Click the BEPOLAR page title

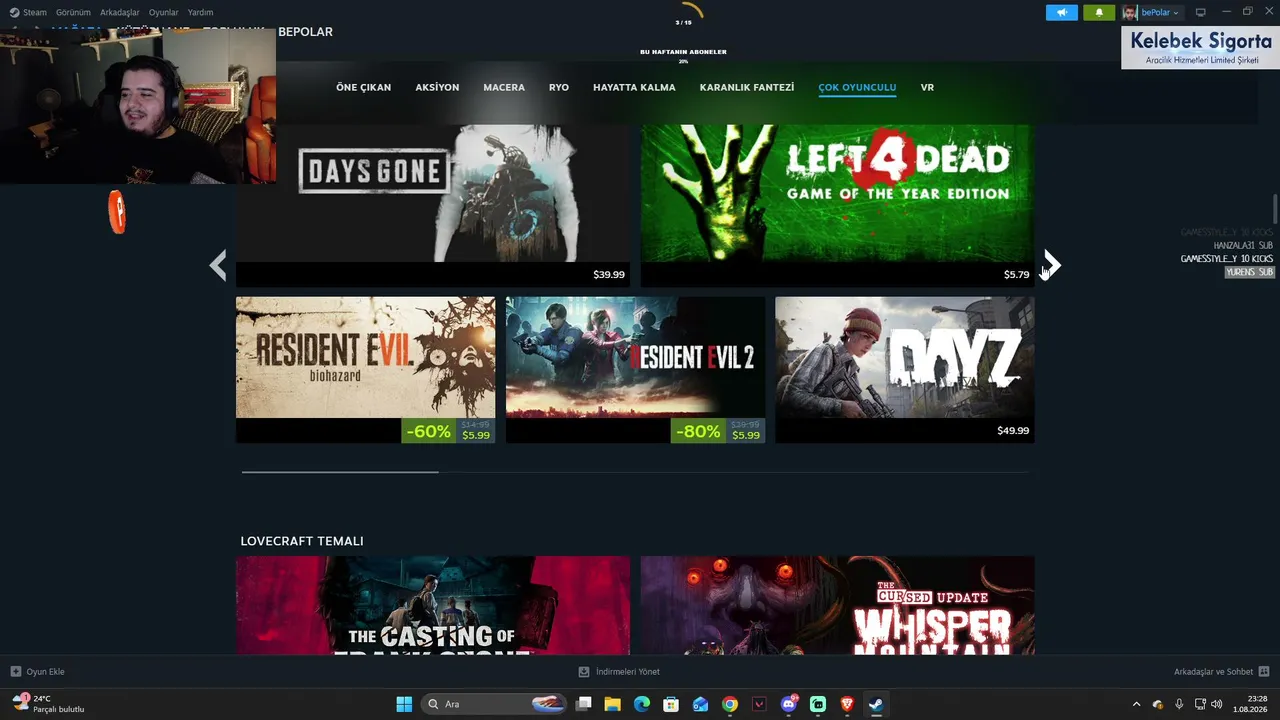pyautogui.click(x=305, y=32)
